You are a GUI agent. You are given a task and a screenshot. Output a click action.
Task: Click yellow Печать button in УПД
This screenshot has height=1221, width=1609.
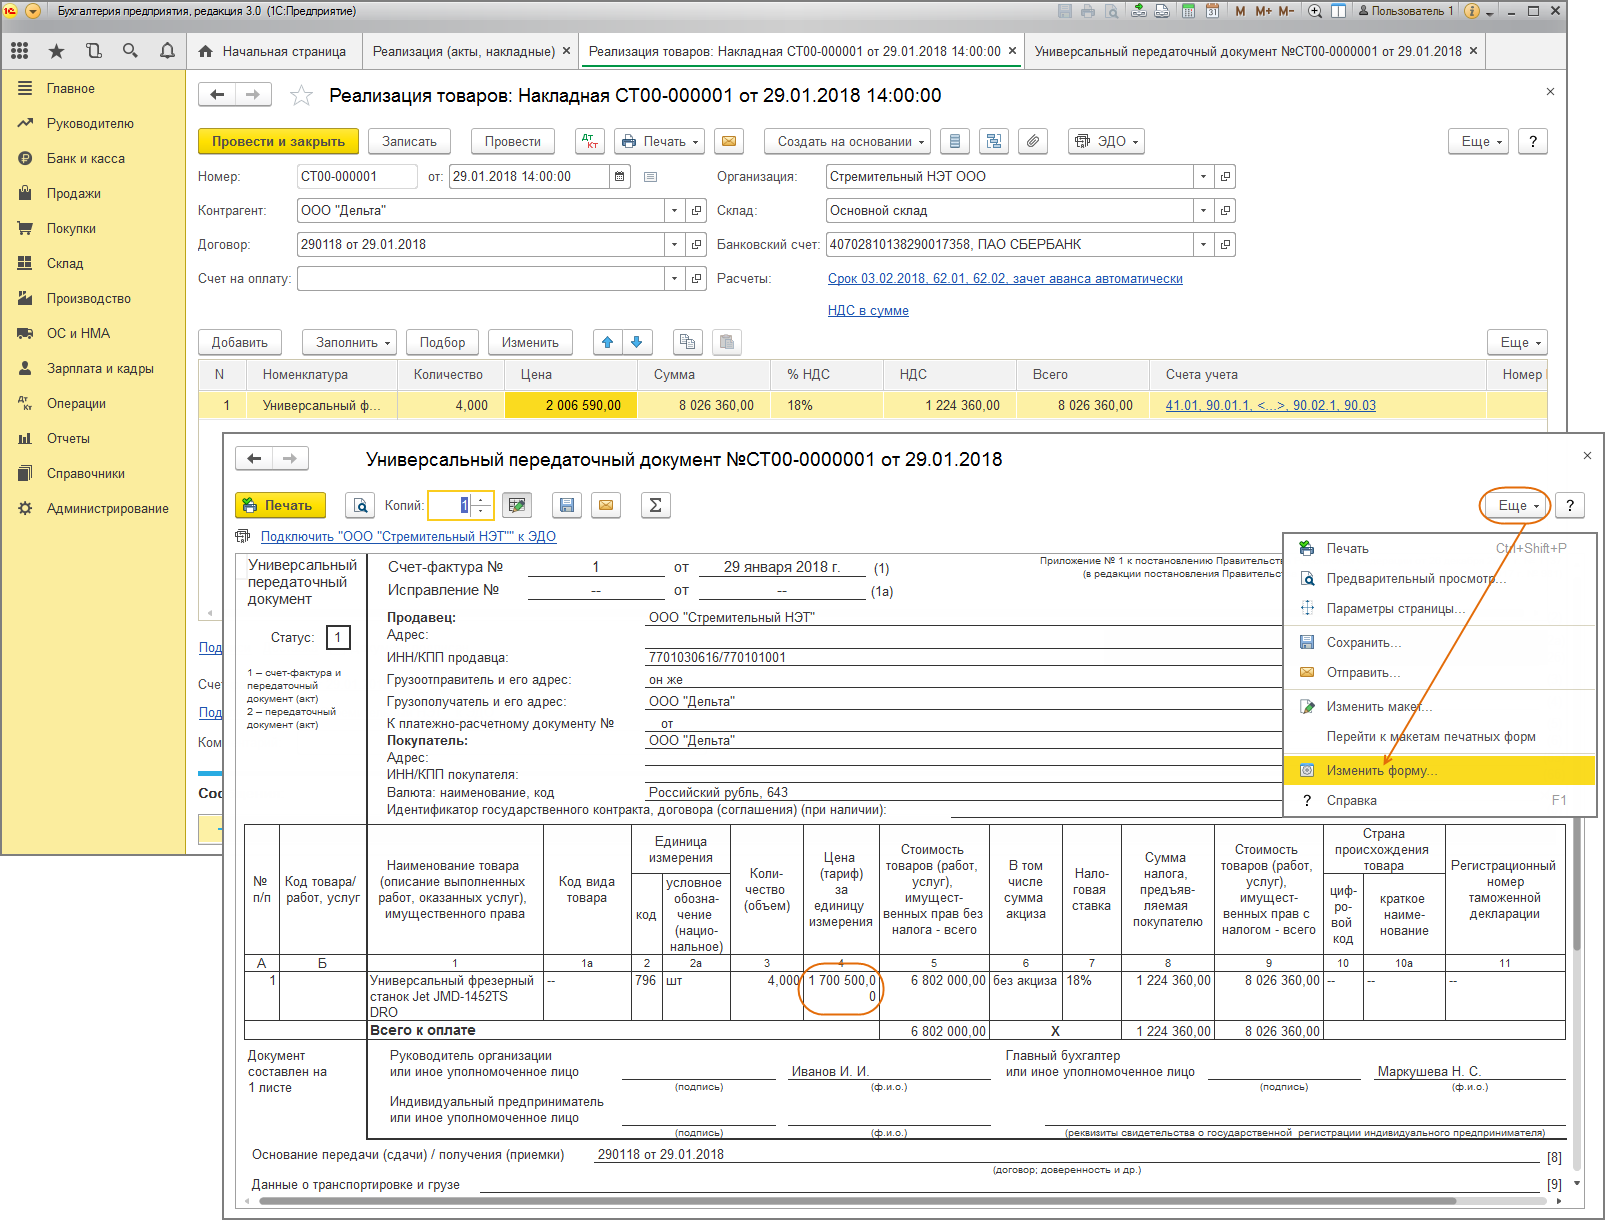pyautogui.click(x=280, y=506)
